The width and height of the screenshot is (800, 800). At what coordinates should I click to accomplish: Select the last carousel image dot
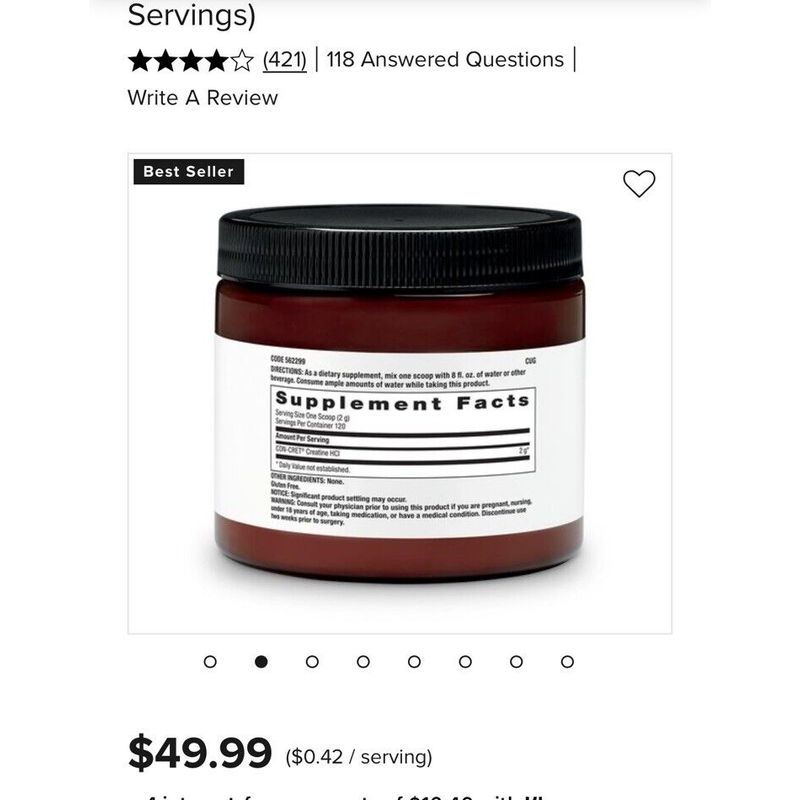coord(567,662)
